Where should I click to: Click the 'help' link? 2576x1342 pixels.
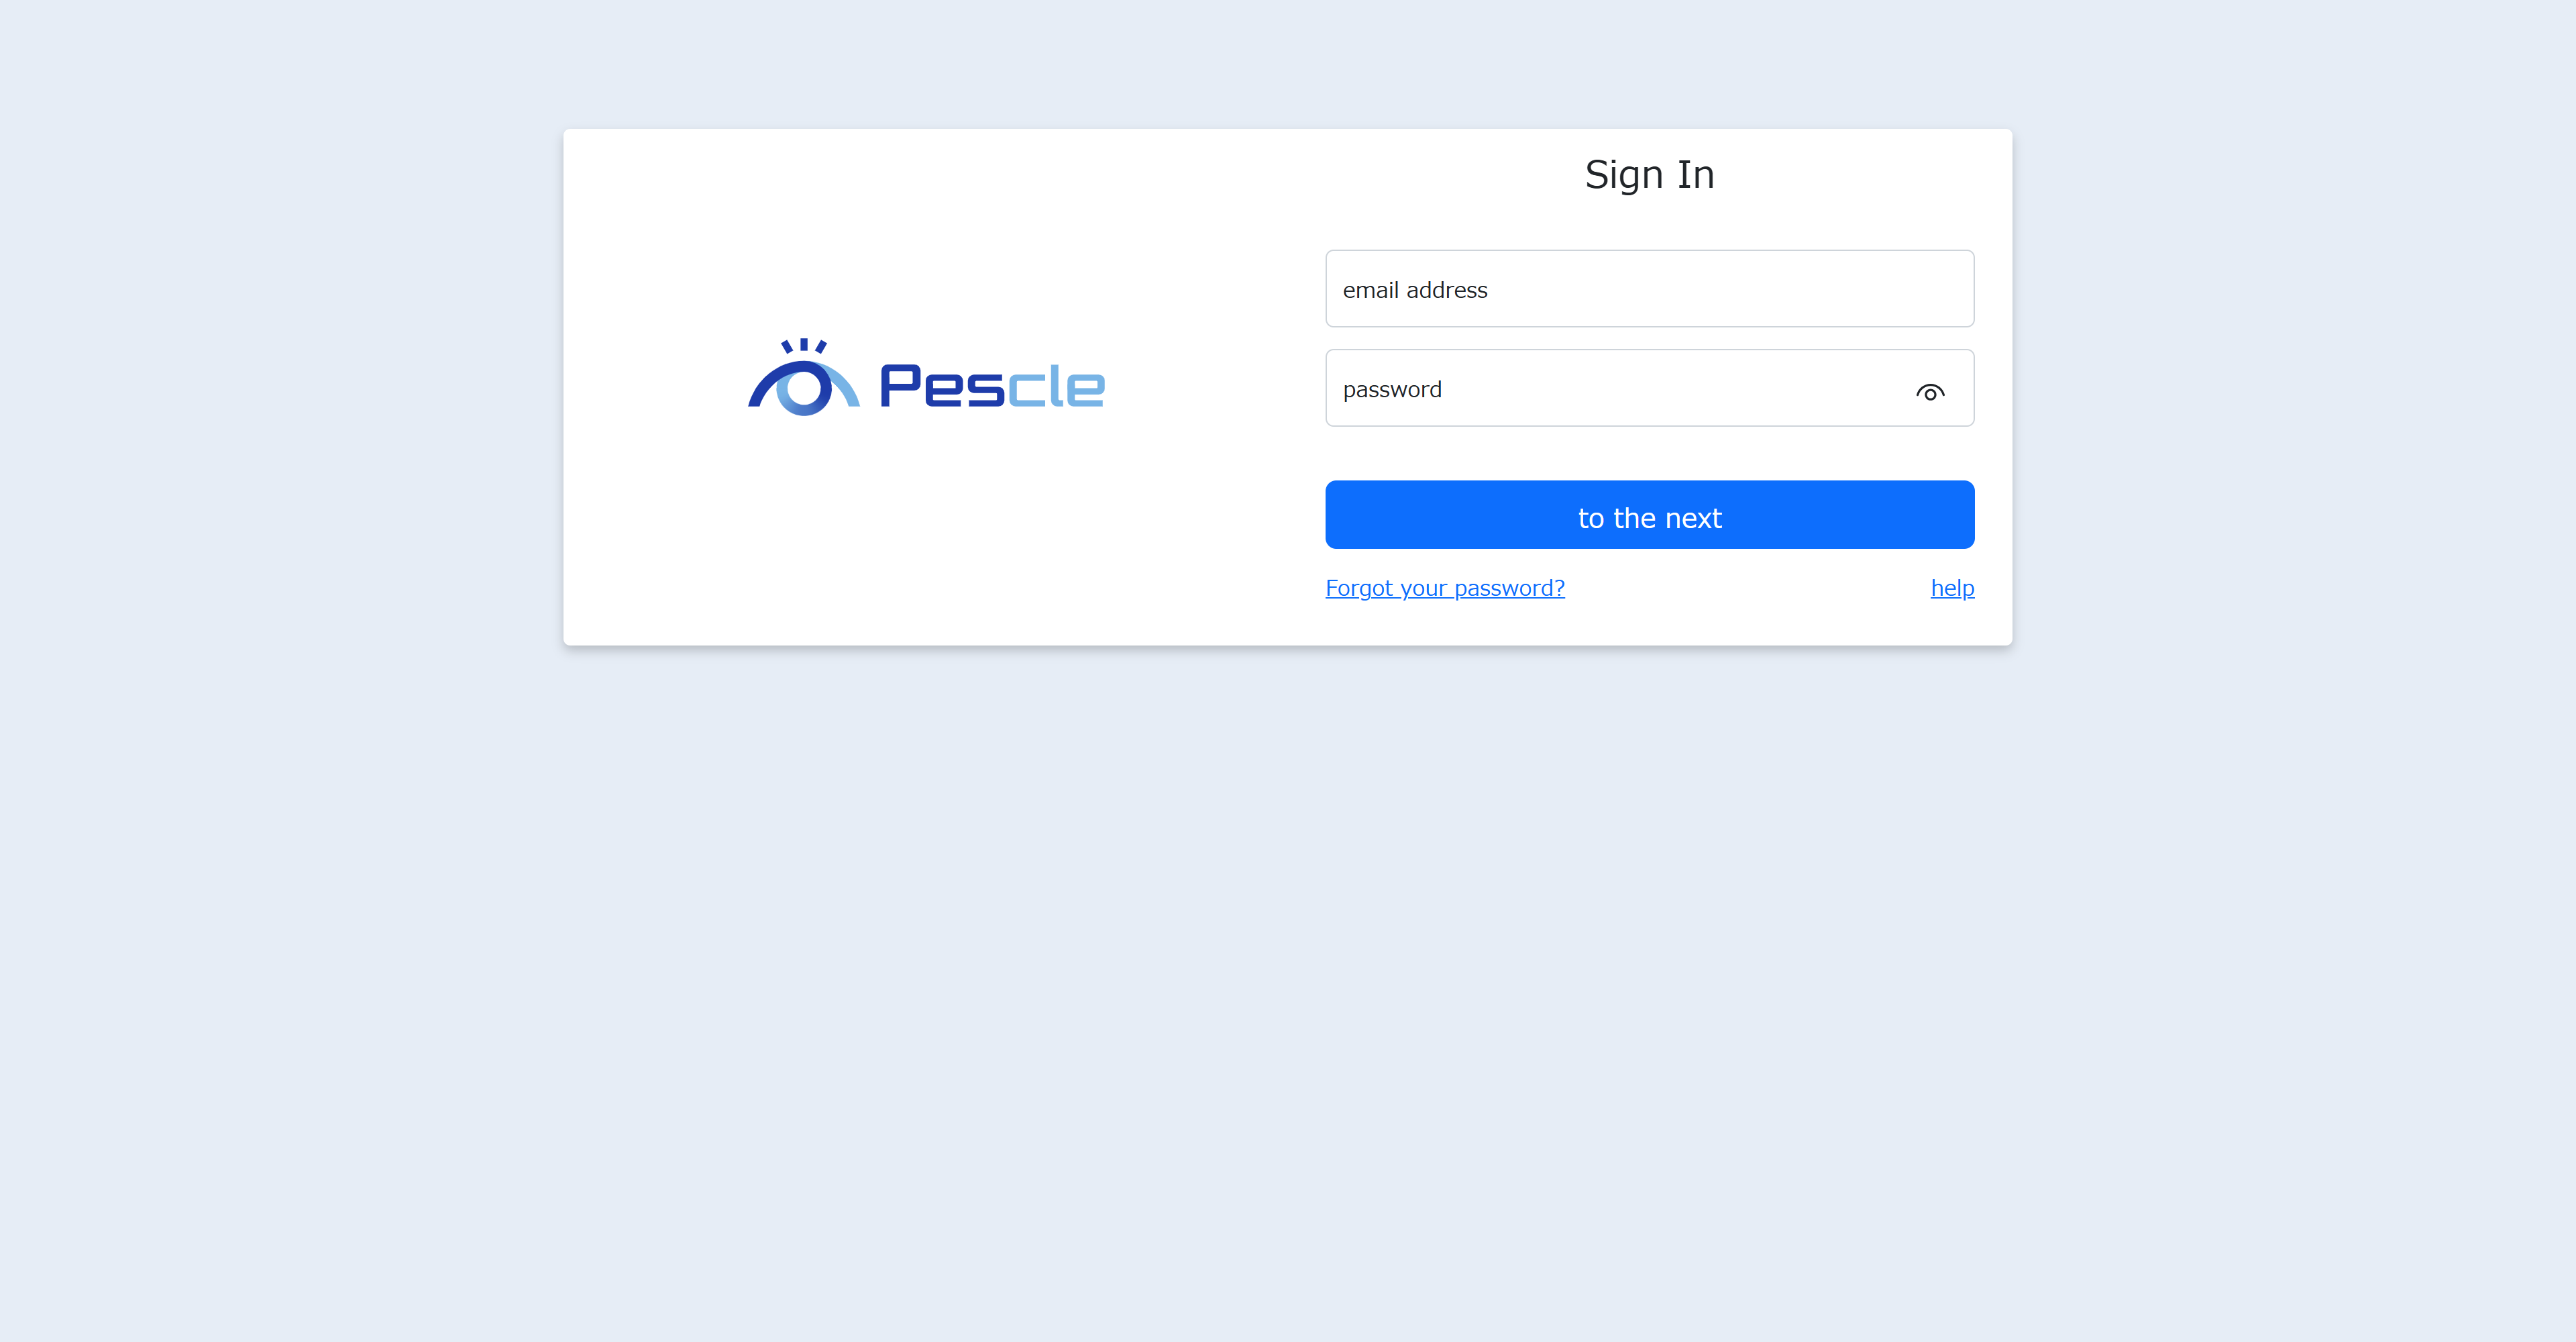click(1951, 588)
